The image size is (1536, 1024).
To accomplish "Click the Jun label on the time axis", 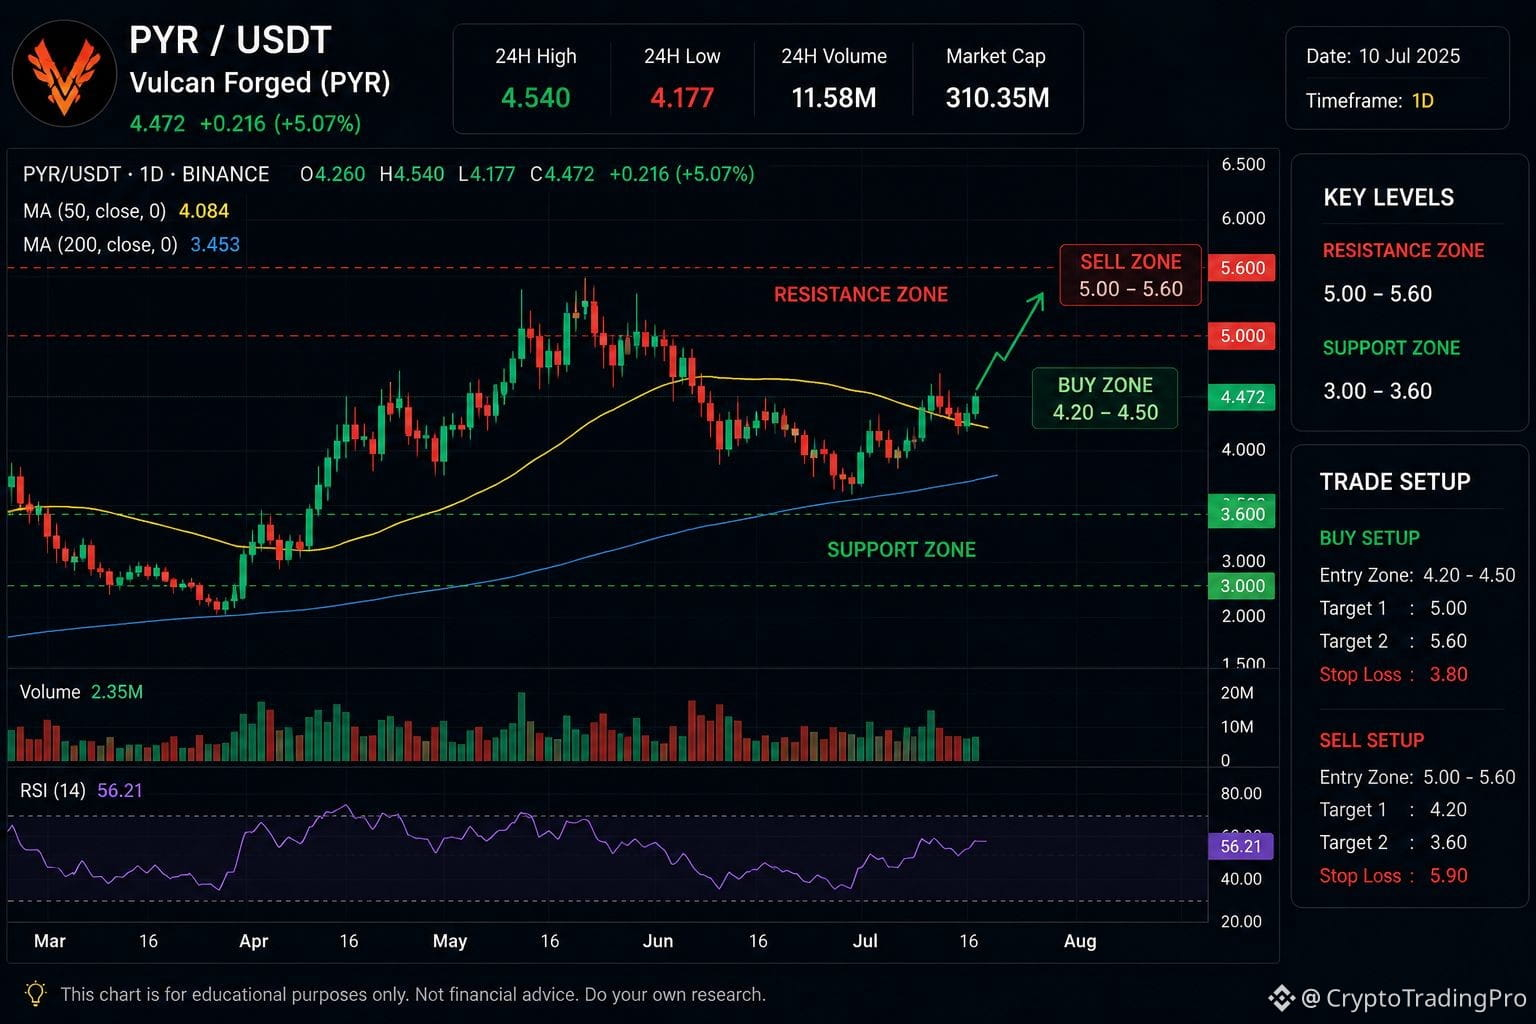I will click(x=658, y=941).
